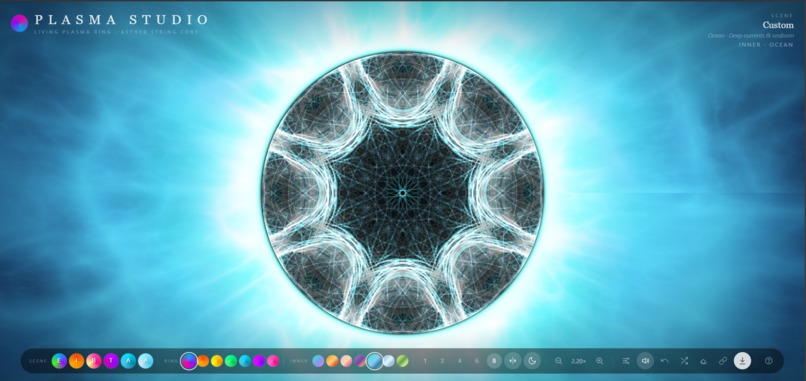The image size is (806, 381).
Task: Set symmetry count to 6
Action: 477,361
